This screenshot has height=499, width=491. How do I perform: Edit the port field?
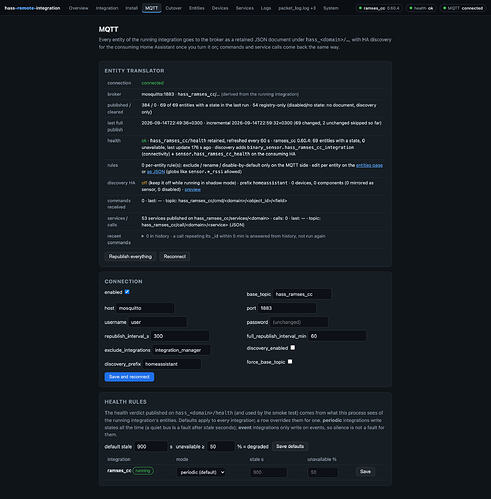[x=287, y=308]
